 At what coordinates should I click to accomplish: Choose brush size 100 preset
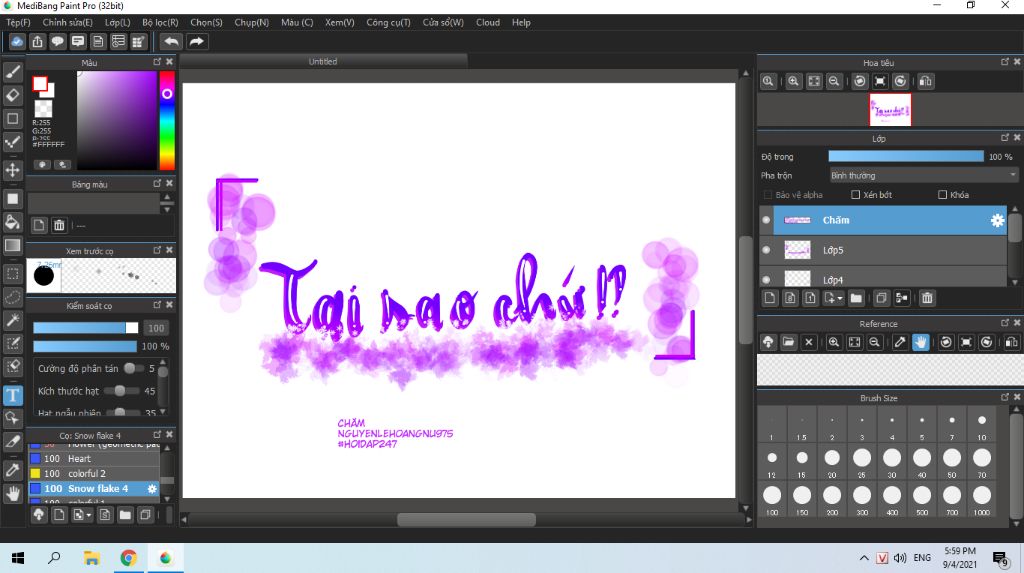click(x=771, y=495)
